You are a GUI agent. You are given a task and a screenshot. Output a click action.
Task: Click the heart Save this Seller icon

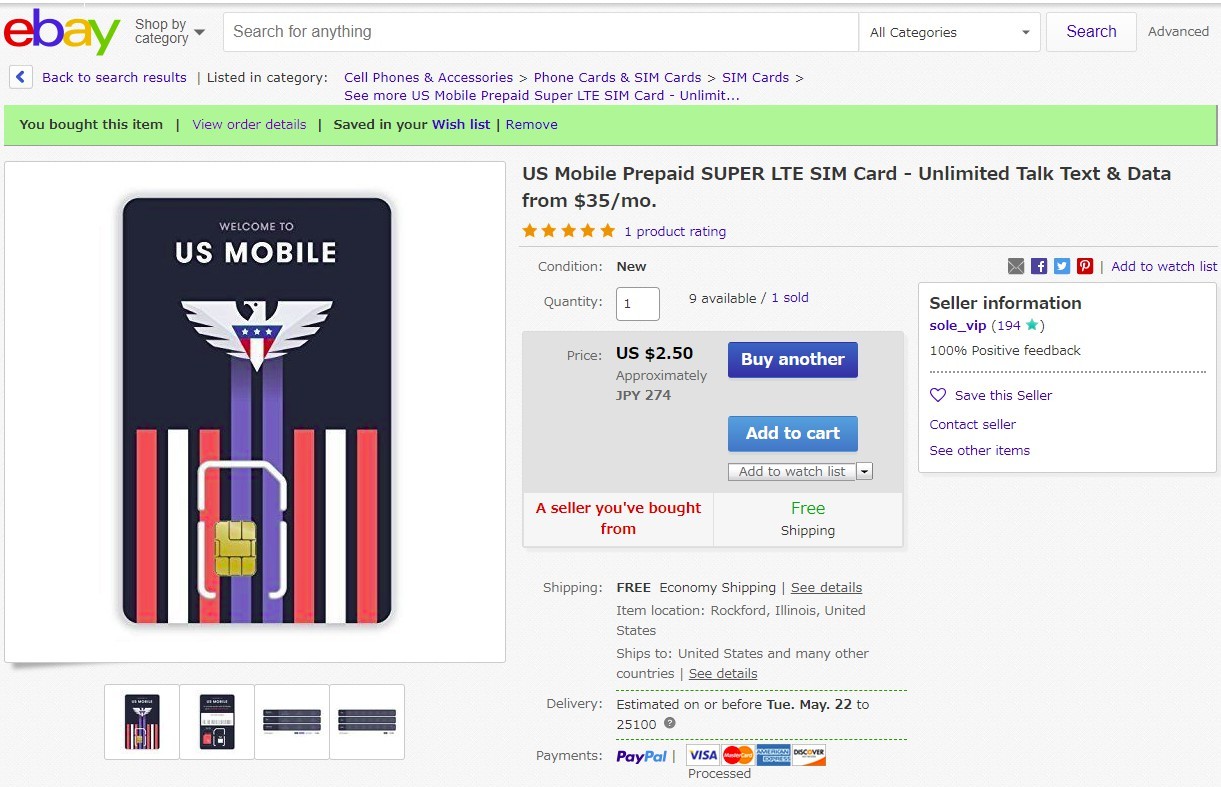(938, 395)
